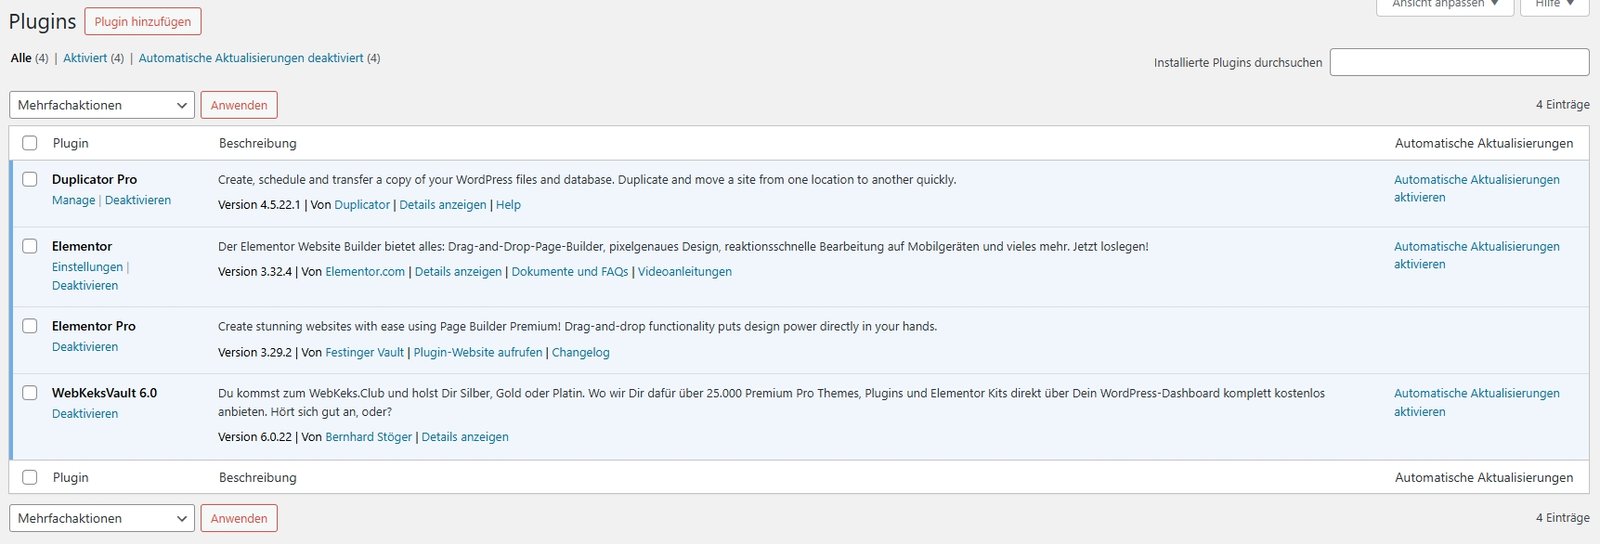The height and width of the screenshot is (544, 1600).
Task: Open Elementor 'Videoanleitungen' link
Action: (x=685, y=271)
